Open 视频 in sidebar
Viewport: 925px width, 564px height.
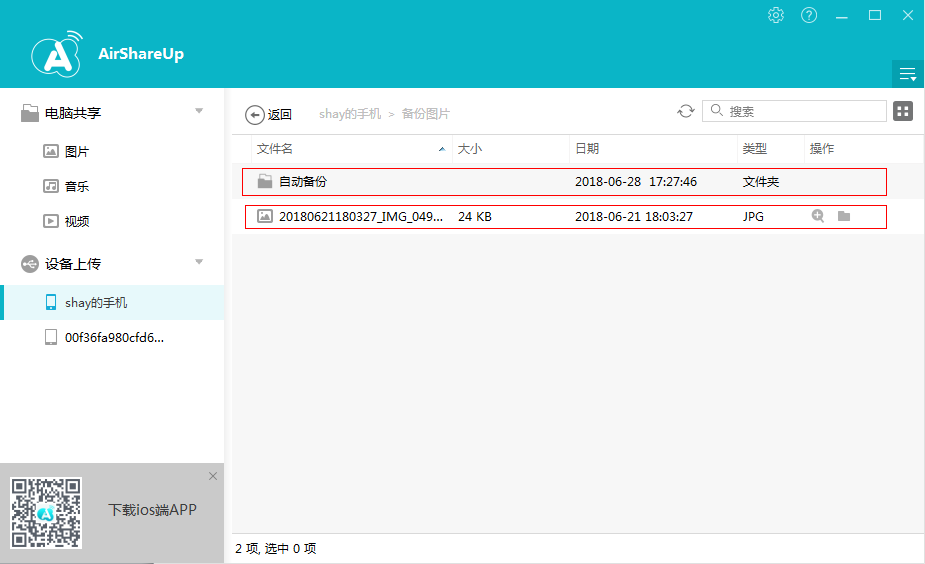tap(77, 221)
